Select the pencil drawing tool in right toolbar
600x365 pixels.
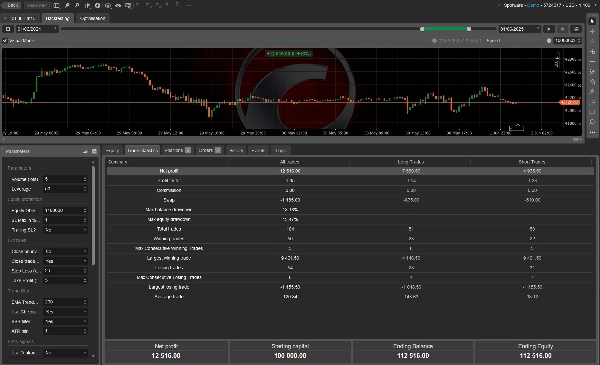point(592,91)
